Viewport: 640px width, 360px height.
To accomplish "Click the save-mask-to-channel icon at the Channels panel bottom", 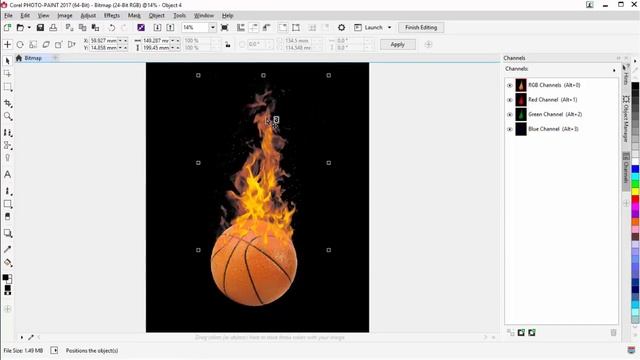I will 521,333.
